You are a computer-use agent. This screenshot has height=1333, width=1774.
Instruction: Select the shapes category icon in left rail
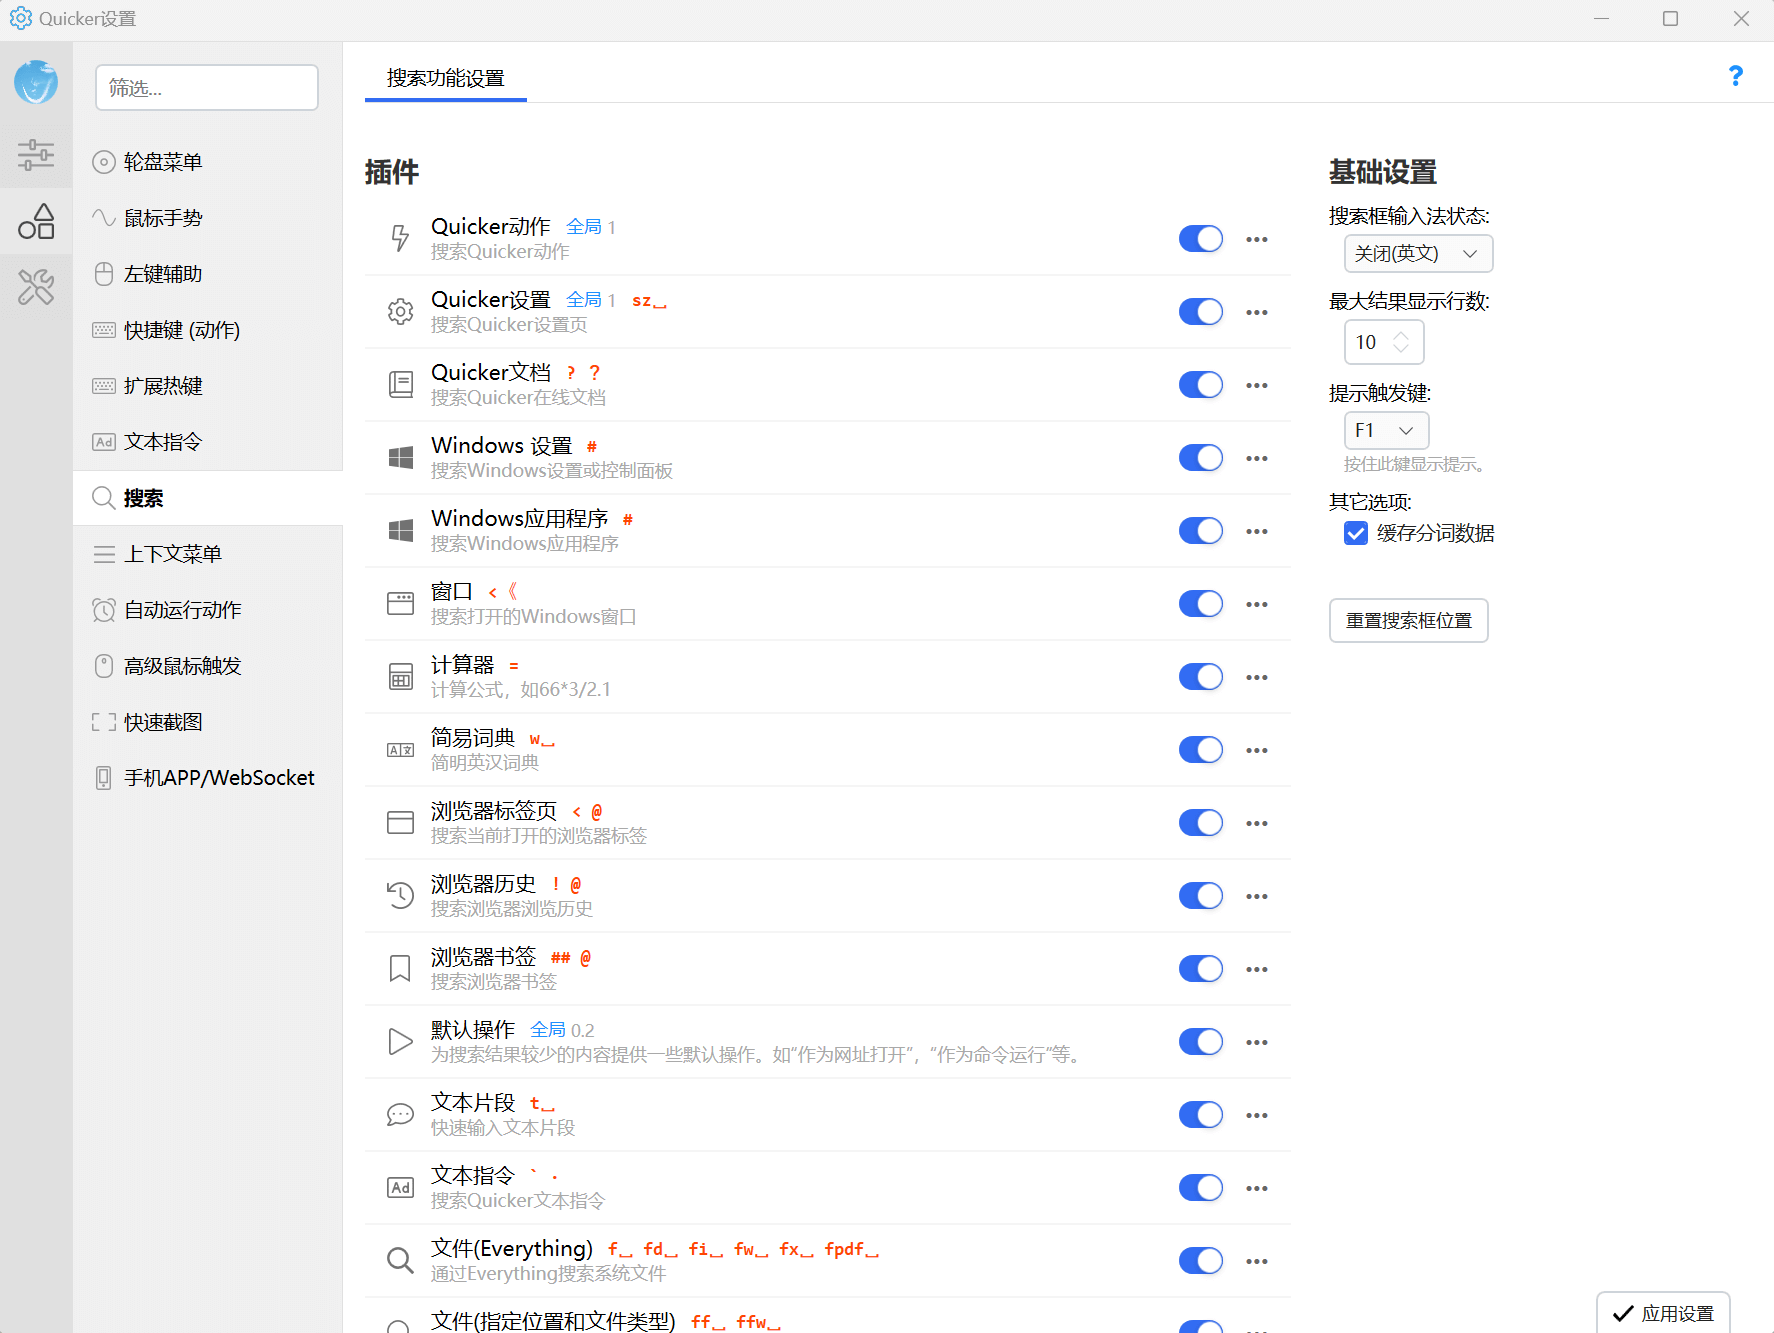[36, 221]
